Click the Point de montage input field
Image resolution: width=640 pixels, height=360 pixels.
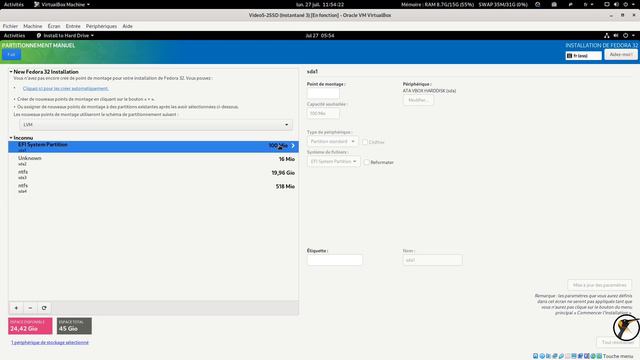click(323, 93)
